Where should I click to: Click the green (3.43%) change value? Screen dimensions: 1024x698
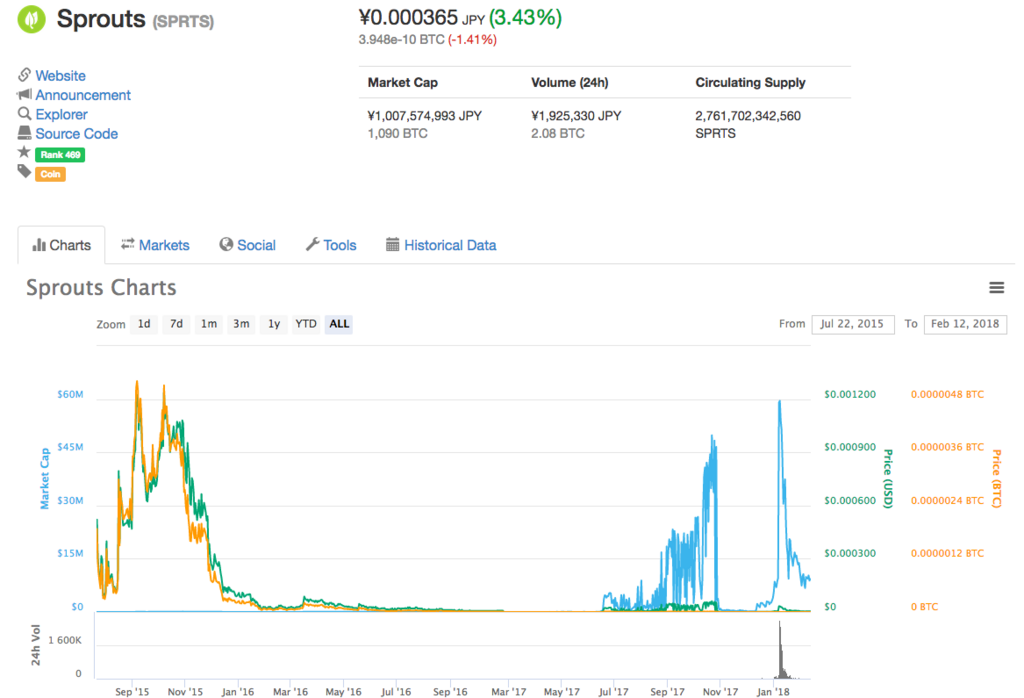point(525,18)
